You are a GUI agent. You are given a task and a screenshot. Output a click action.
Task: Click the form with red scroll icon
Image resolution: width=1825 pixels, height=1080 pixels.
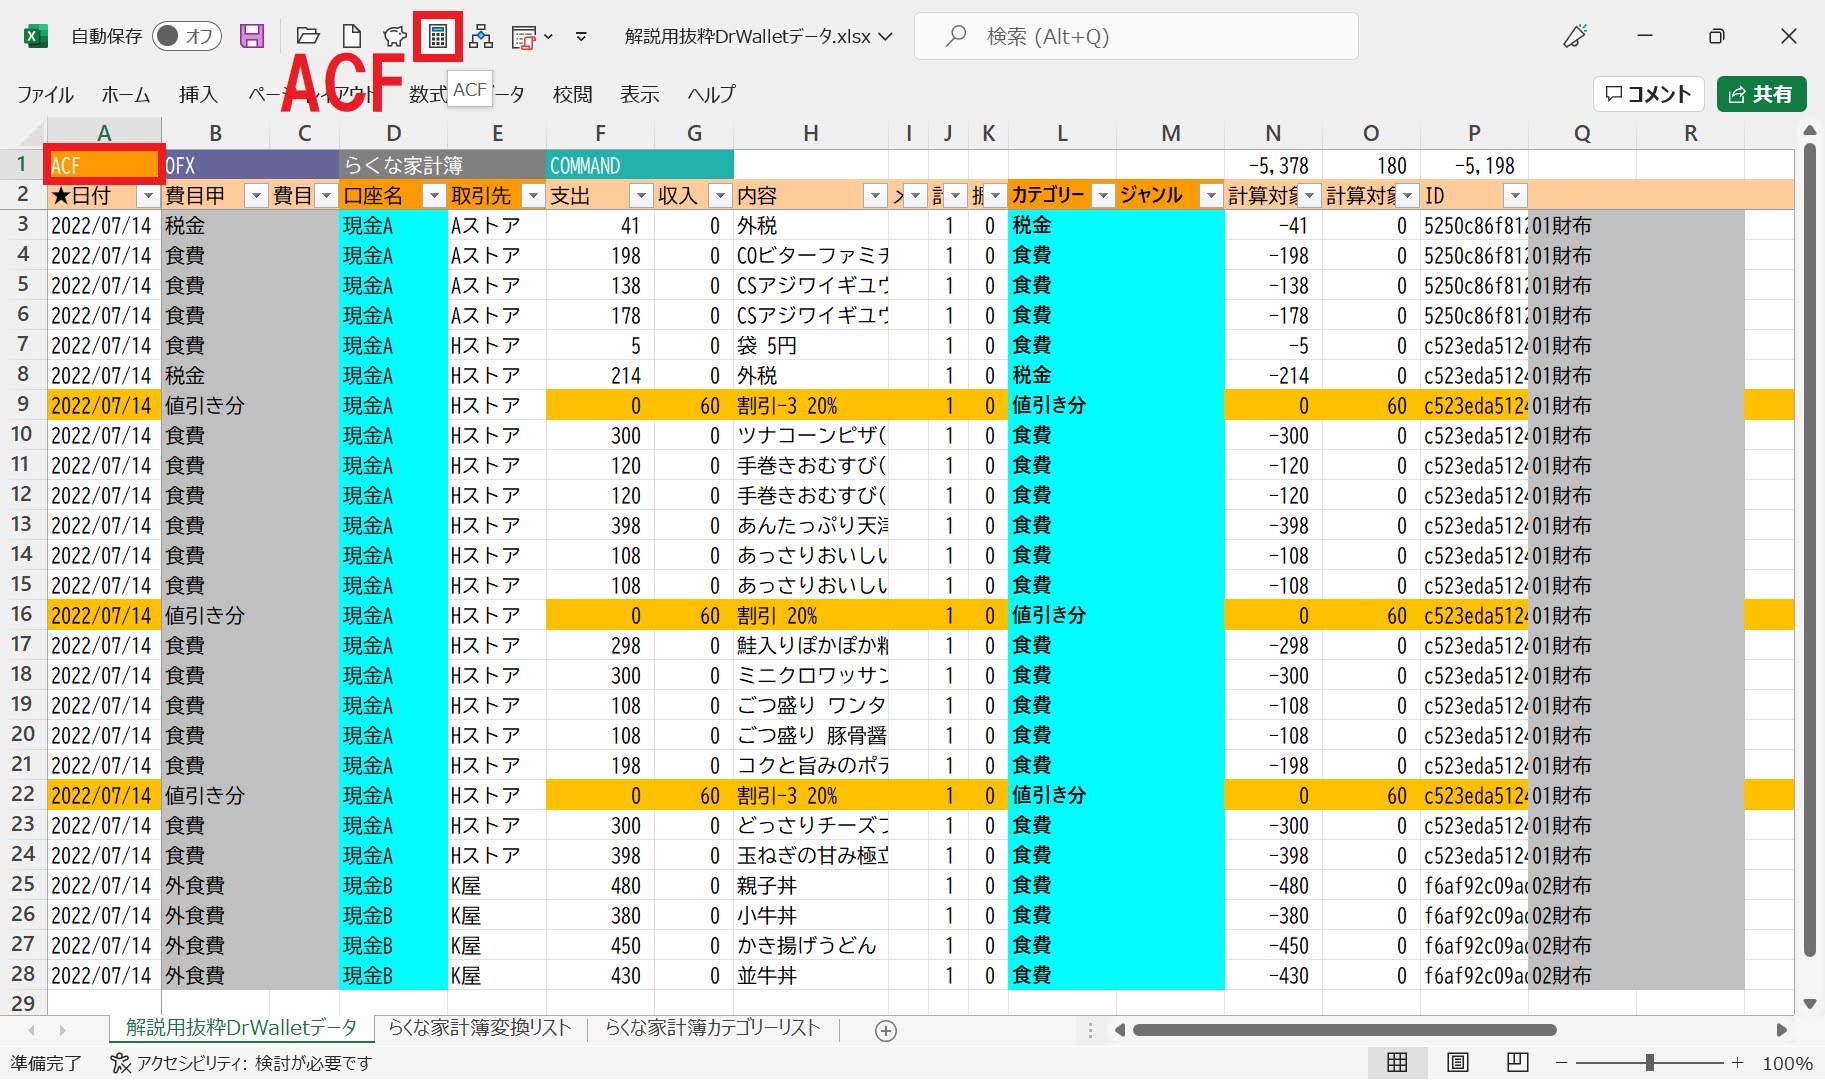coord(523,38)
